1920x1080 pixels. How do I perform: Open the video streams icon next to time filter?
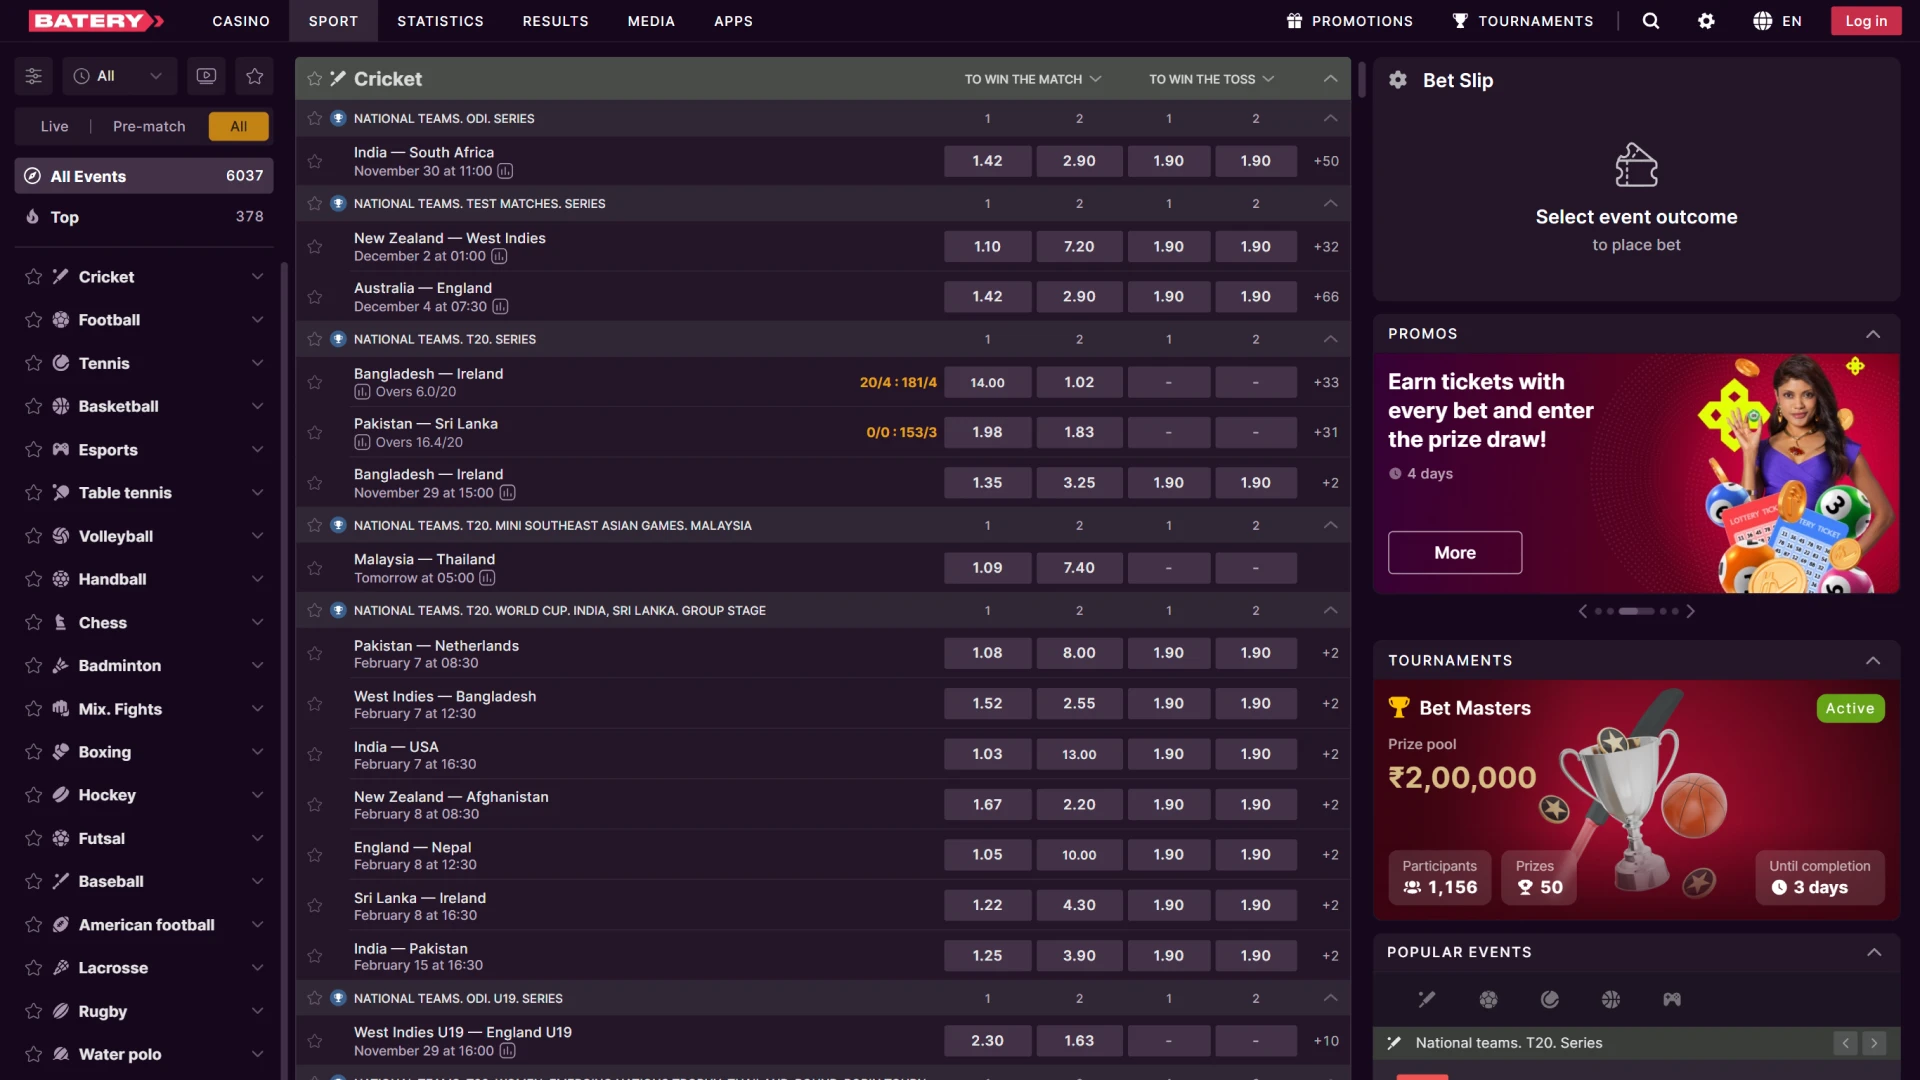click(206, 76)
